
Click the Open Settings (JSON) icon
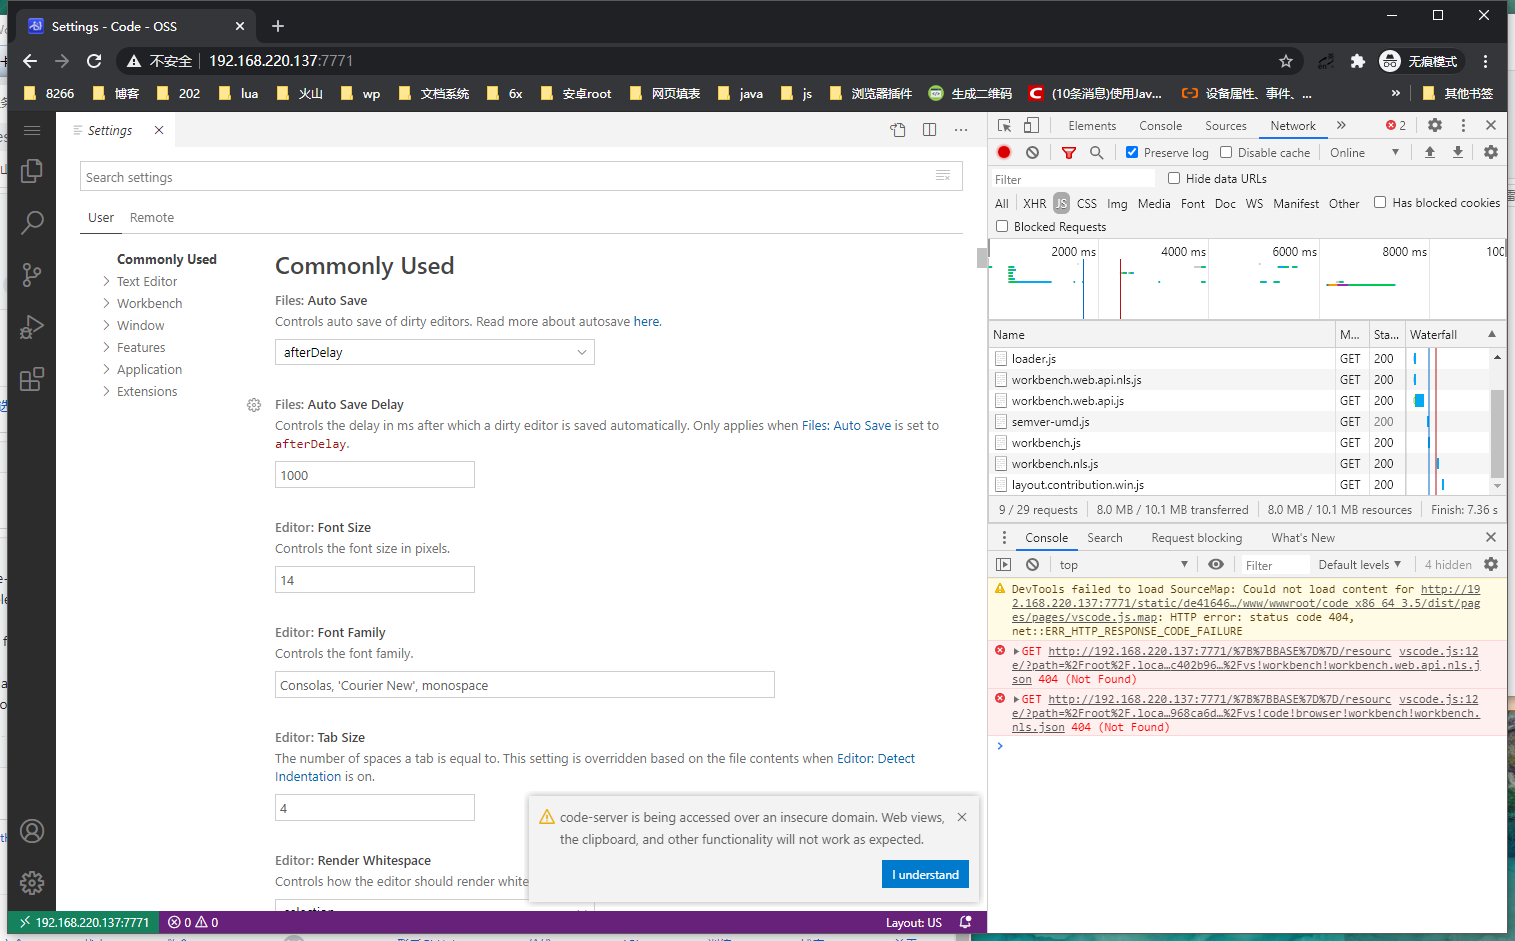(898, 130)
